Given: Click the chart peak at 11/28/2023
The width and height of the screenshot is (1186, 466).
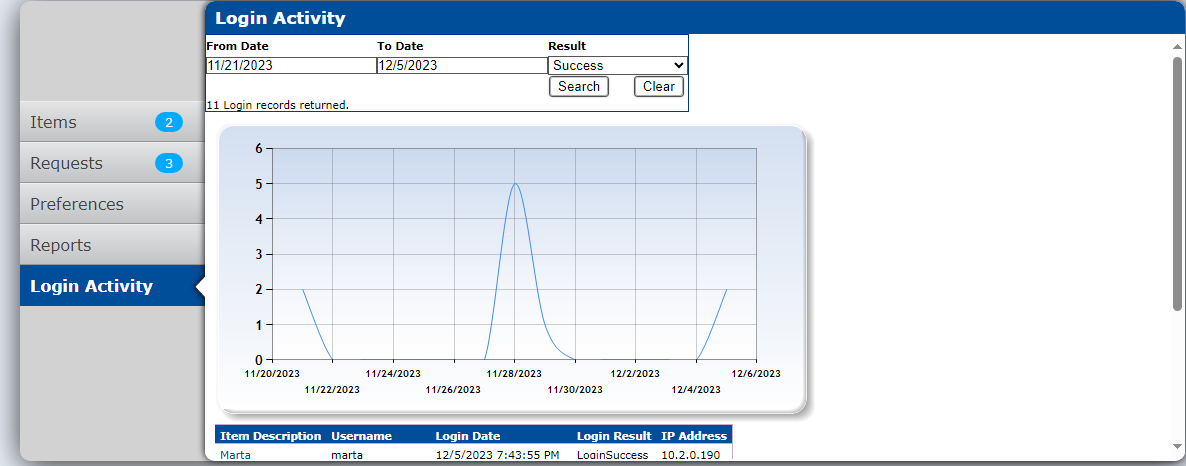Looking at the screenshot, I should pos(515,184).
